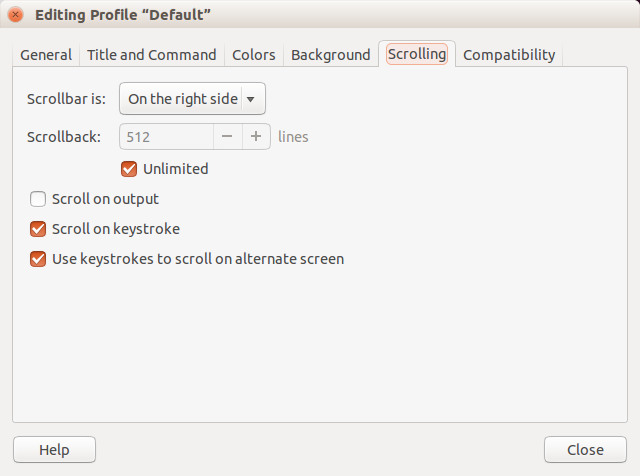Viewport: 640px width, 476px height.
Task: Select the Background tab
Action: (x=331, y=55)
